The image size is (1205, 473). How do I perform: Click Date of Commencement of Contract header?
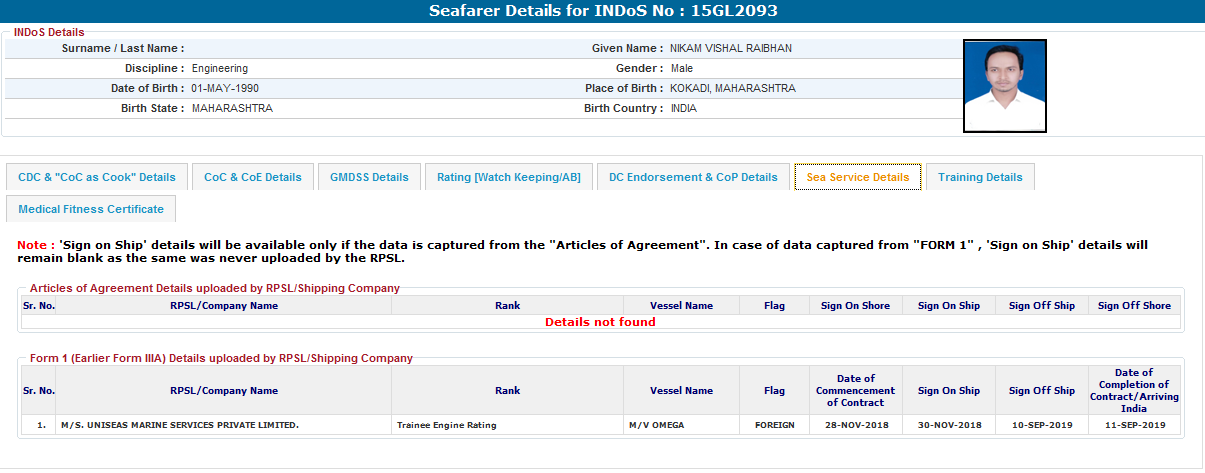click(855, 390)
